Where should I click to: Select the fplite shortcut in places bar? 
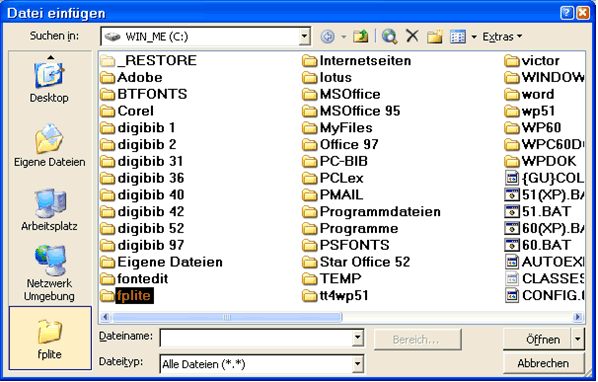click(x=50, y=338)
